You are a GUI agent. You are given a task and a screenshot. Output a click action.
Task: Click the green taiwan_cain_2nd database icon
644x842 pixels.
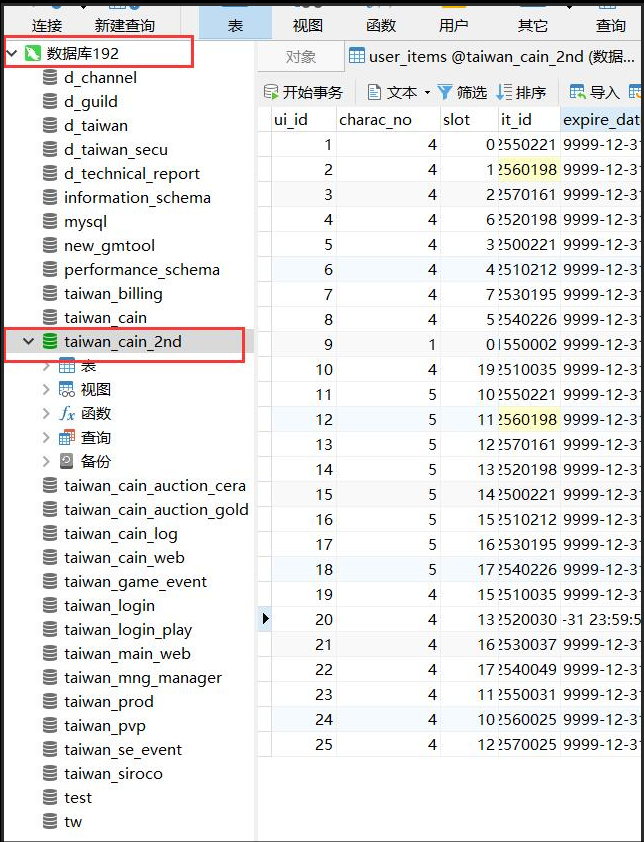(50, 341)
